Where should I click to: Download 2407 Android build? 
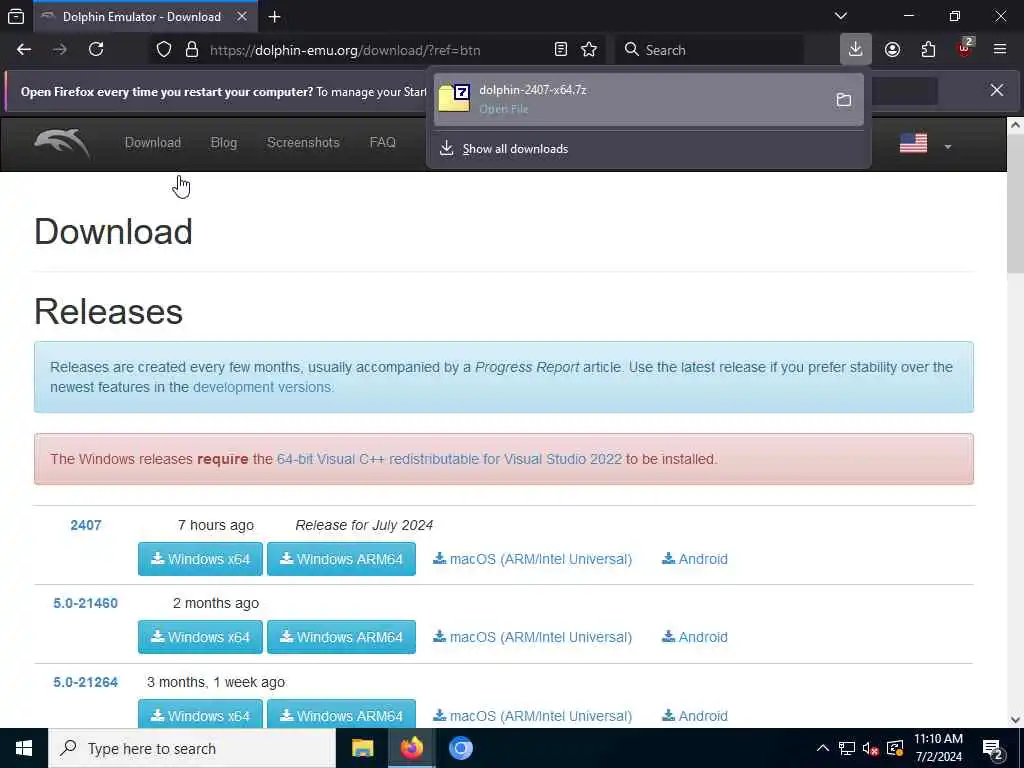pyautogui.click(x=695, y=559)
